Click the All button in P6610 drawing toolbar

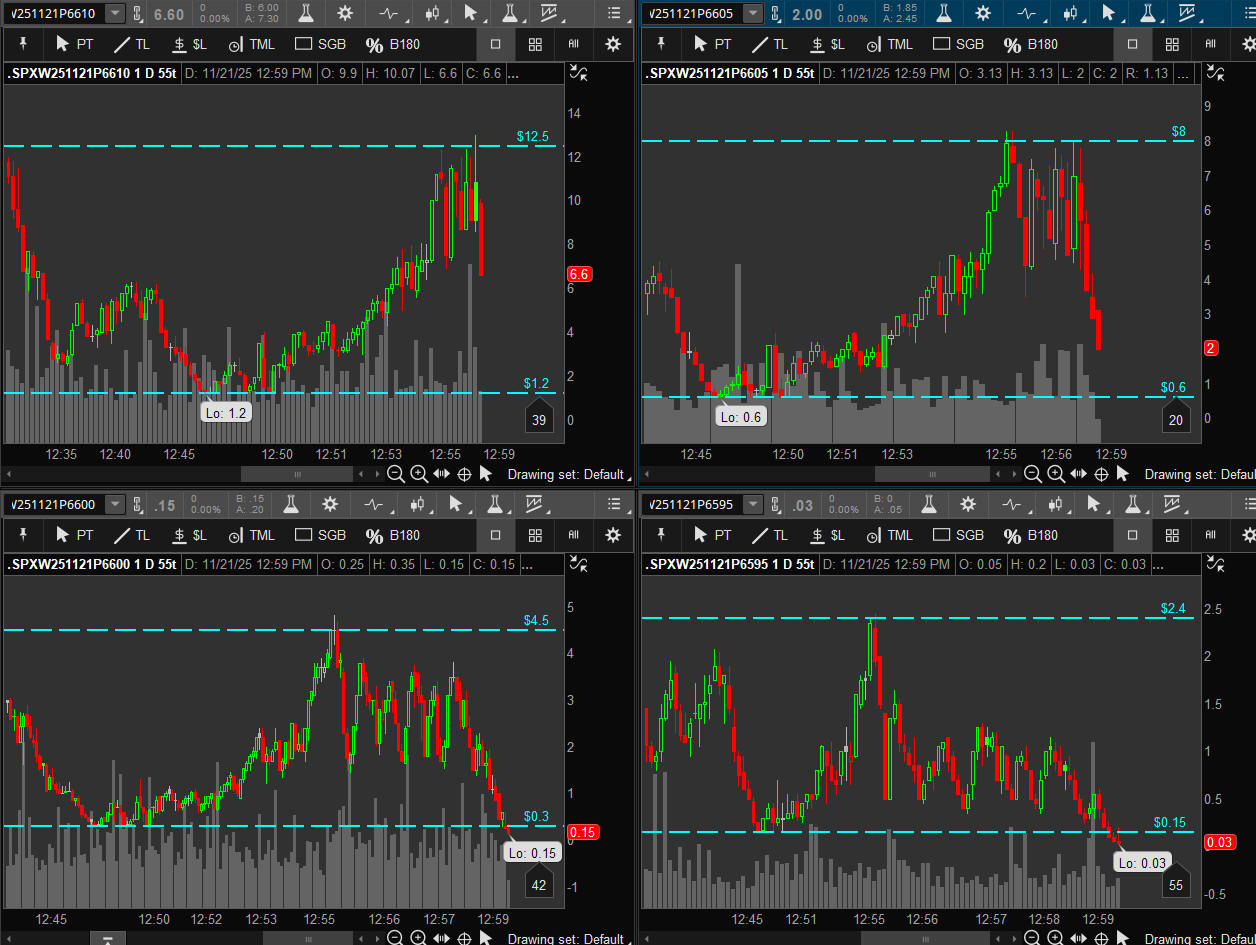coord(573,44)
